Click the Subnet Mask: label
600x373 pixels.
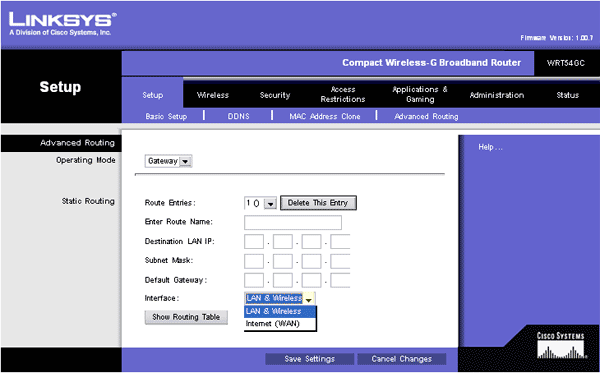[x=169, y=260]
